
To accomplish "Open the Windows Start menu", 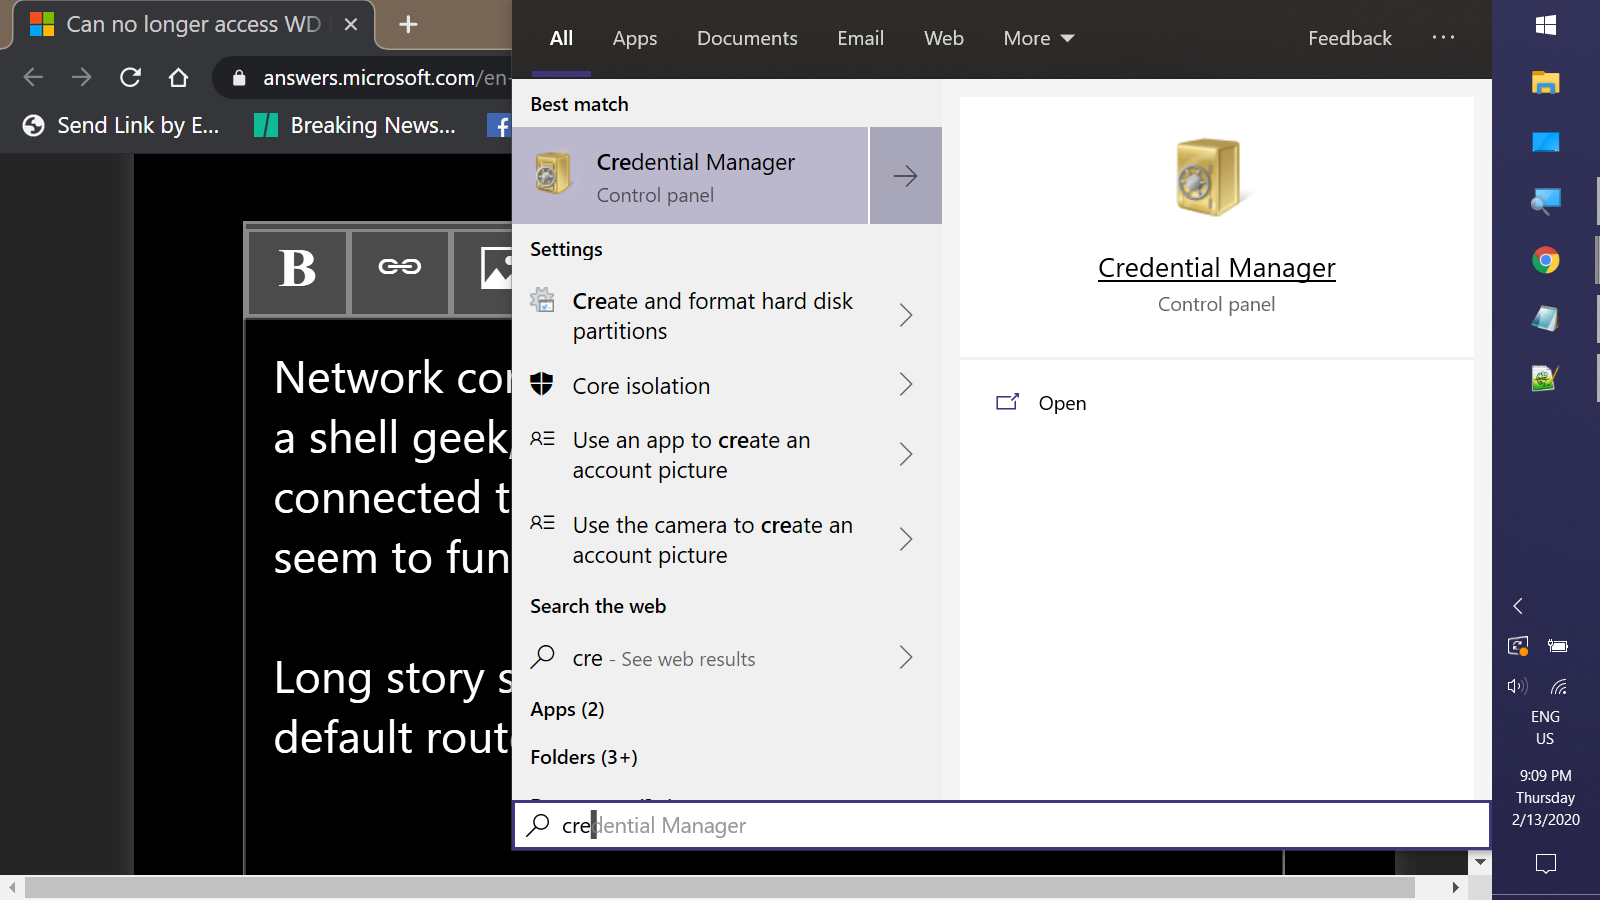I will tap(1545, 25).
